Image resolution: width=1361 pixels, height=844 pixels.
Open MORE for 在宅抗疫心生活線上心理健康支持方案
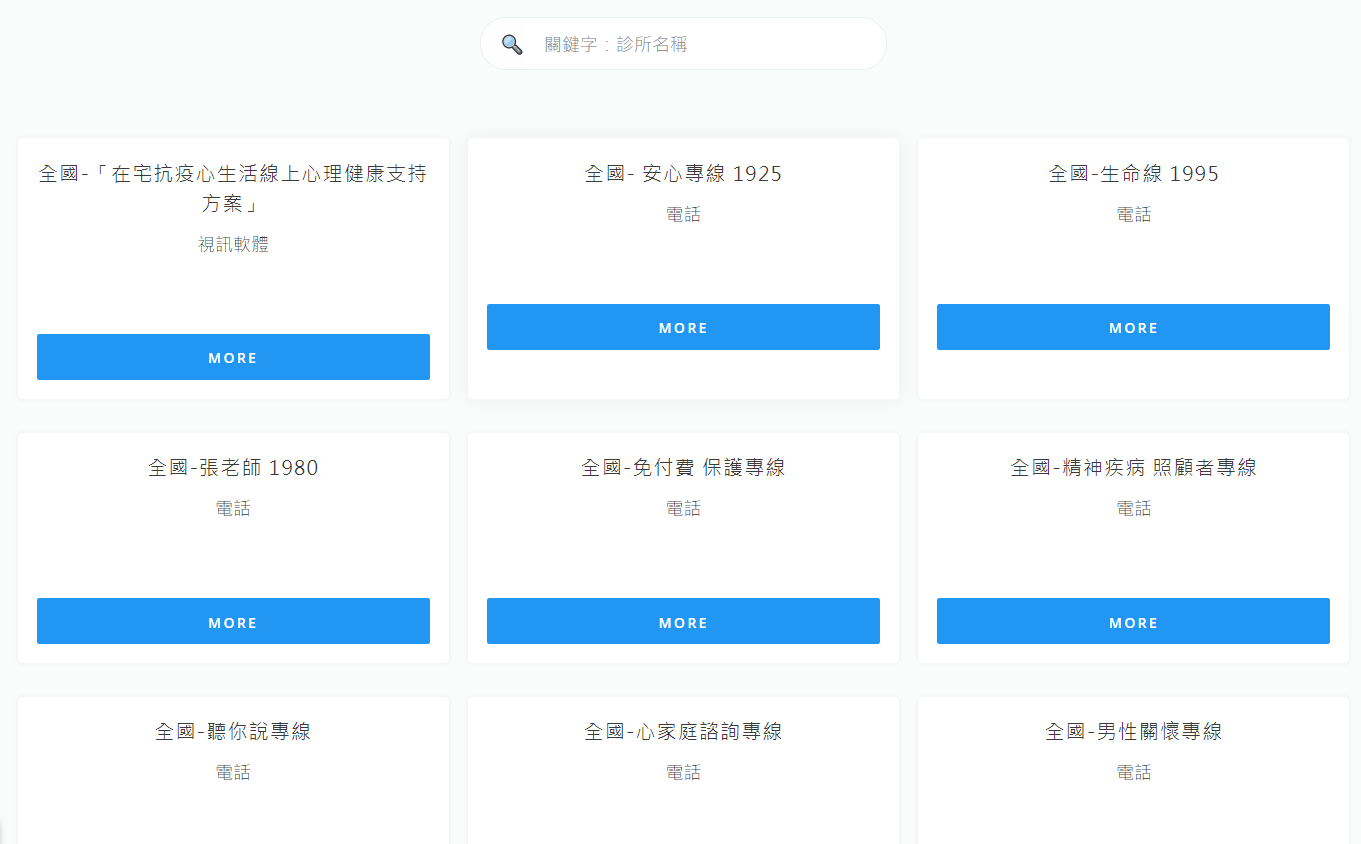pyautogui.click(x=233, y=357)
